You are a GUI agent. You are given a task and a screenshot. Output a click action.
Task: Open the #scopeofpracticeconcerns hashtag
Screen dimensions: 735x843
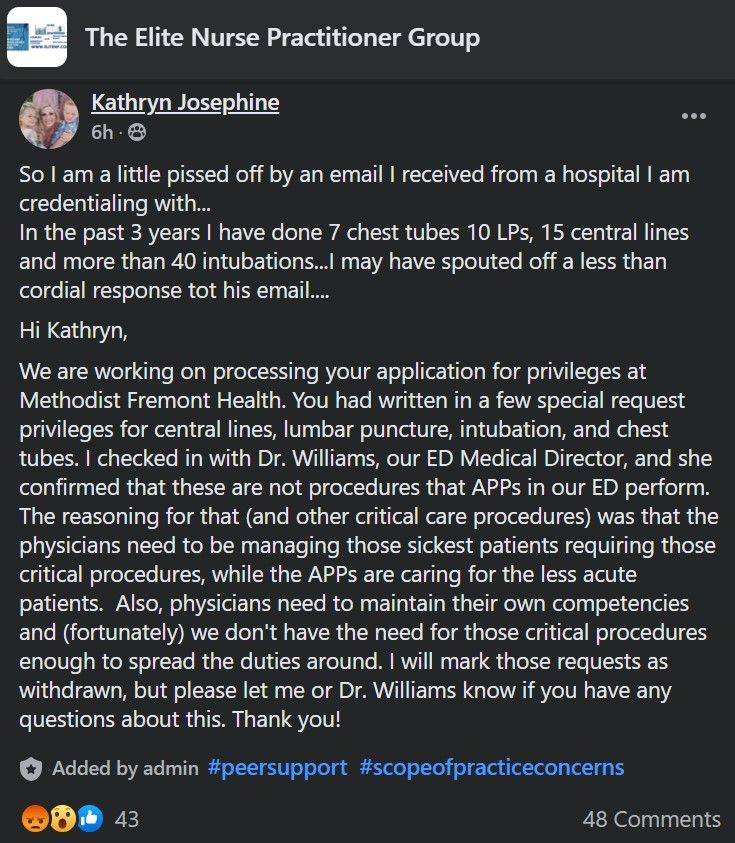tap(491, 768)
